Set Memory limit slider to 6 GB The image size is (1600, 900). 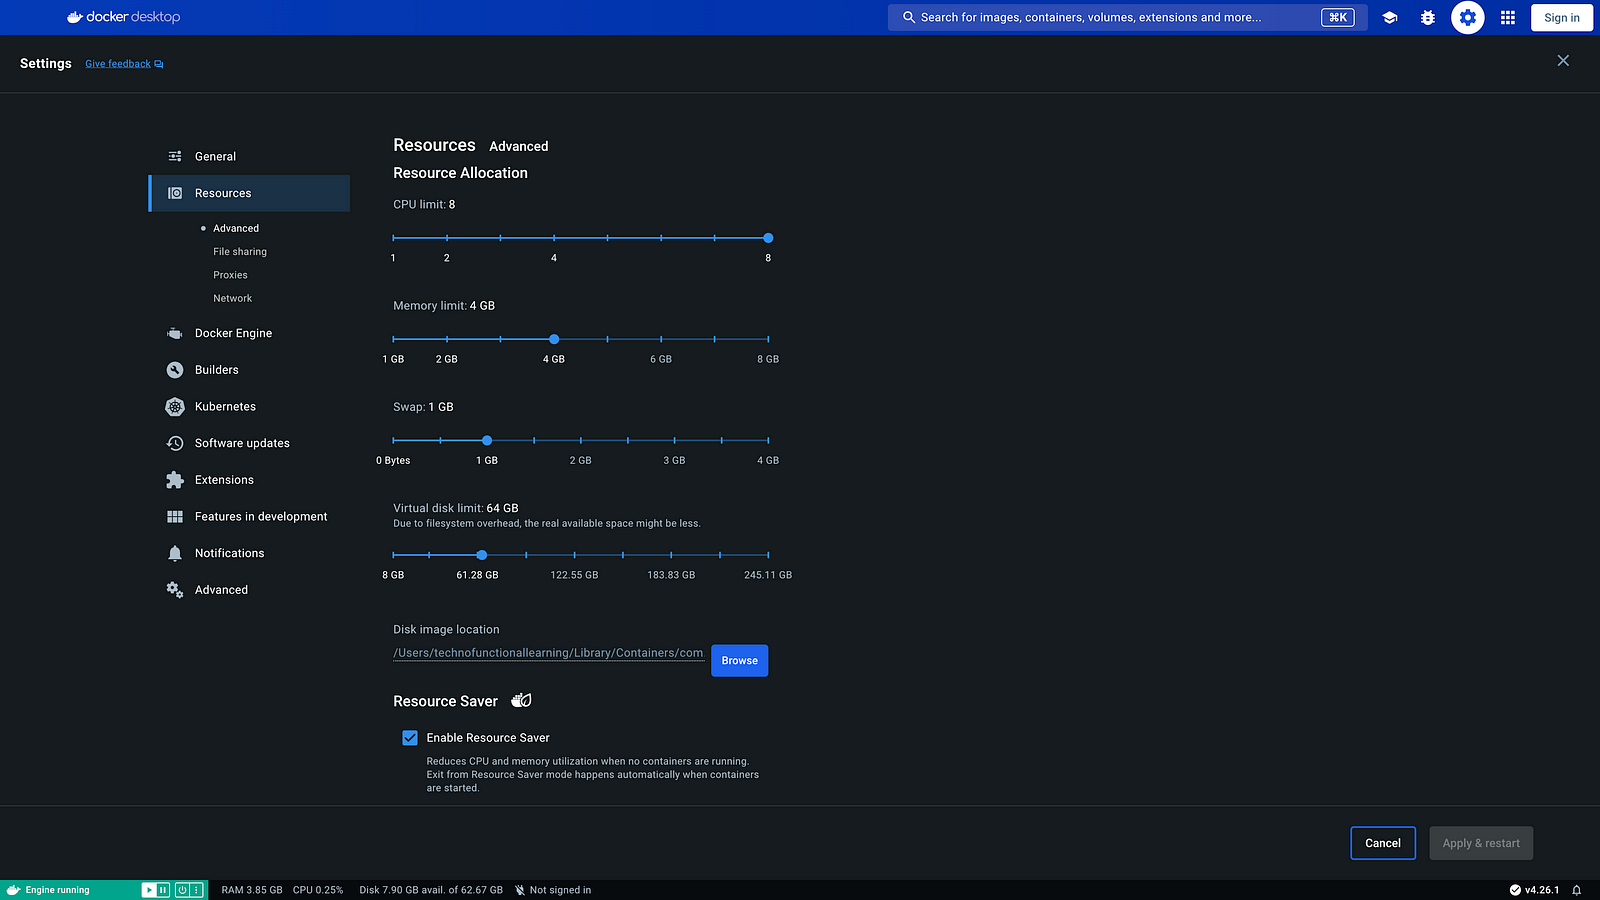click(x=661, y=339)
